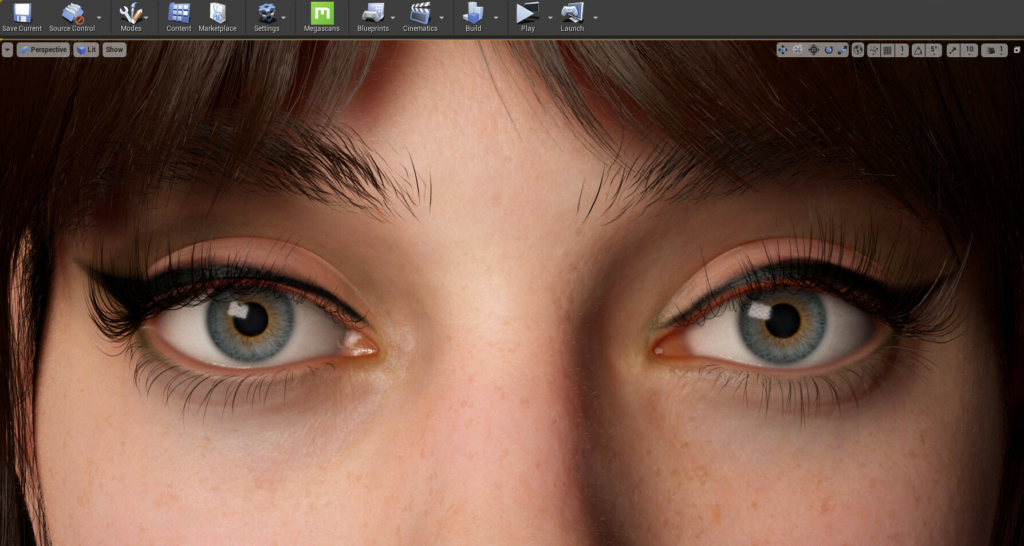The width and height of the screenshot is (1024, 546).
Task: Open the Settings dropdown arrow
Action: pyautogui.click(x=284, y=17)
